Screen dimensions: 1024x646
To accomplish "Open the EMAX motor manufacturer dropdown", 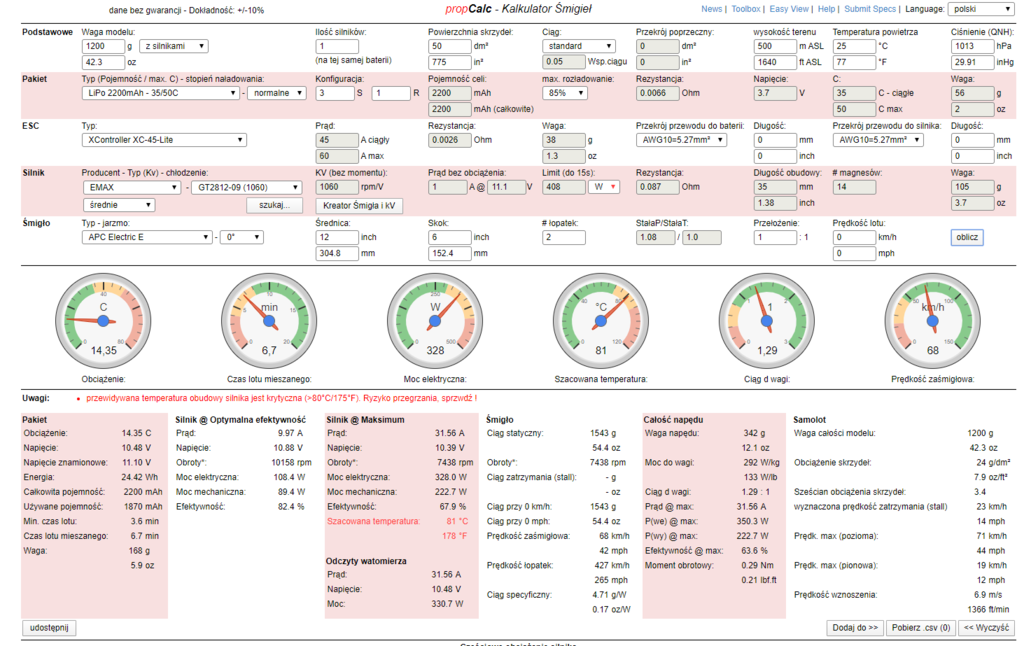I will pyautogui.click(x=131, y=187).
